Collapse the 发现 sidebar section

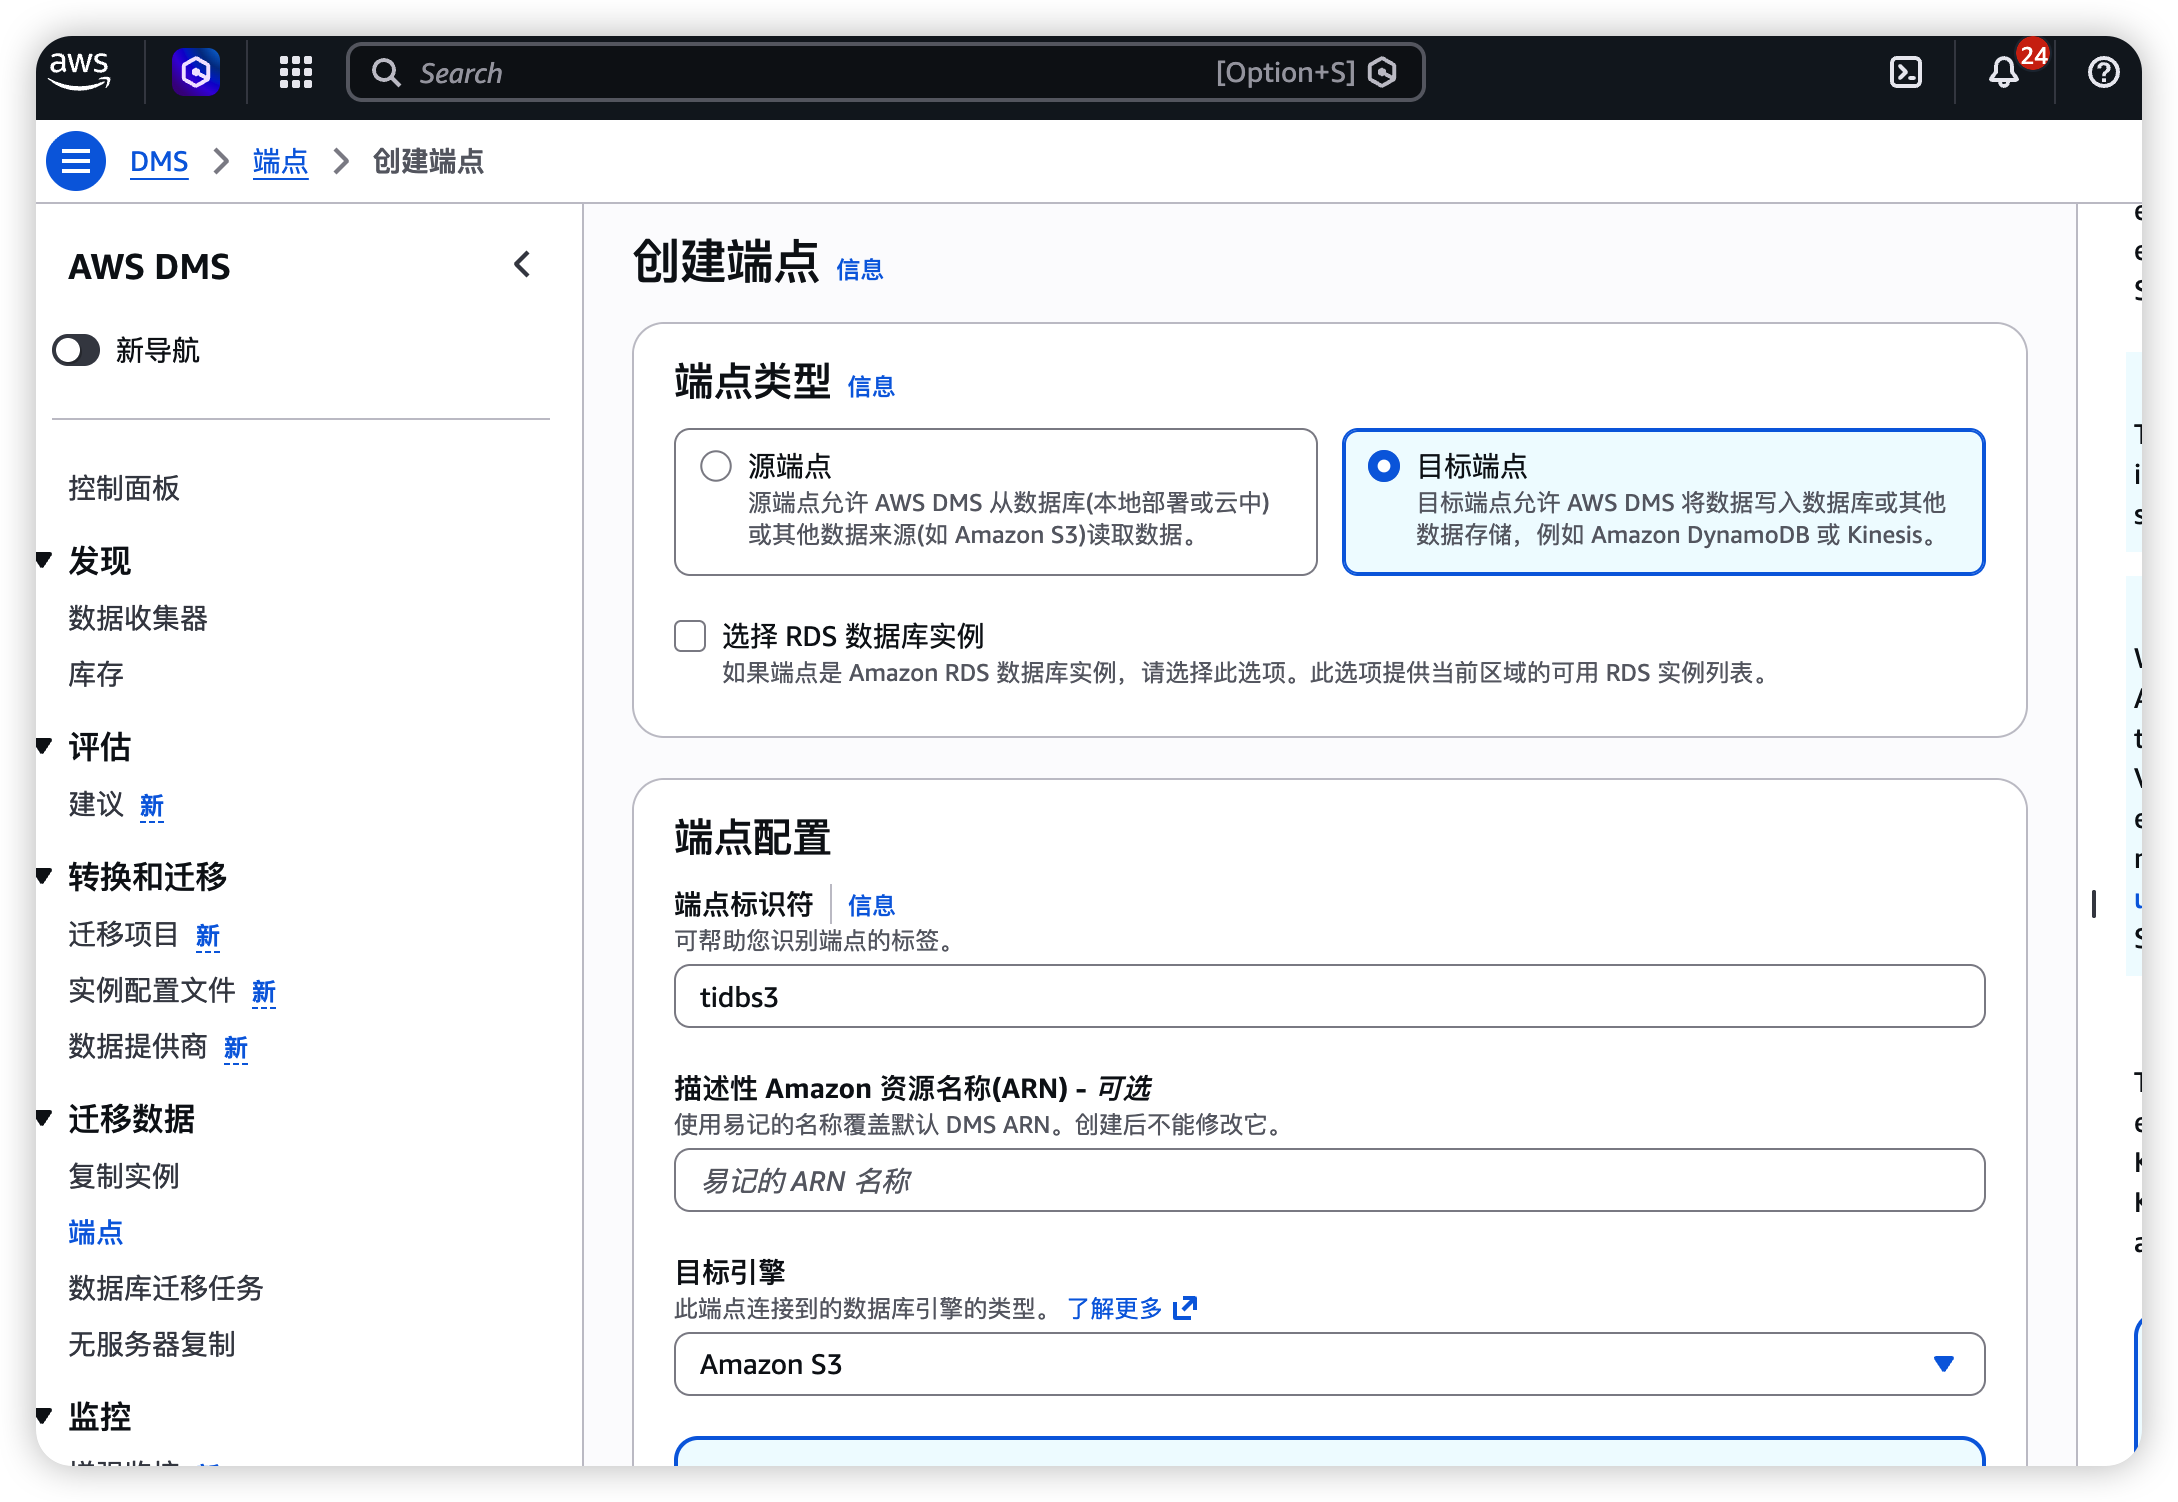coord(44,560)
